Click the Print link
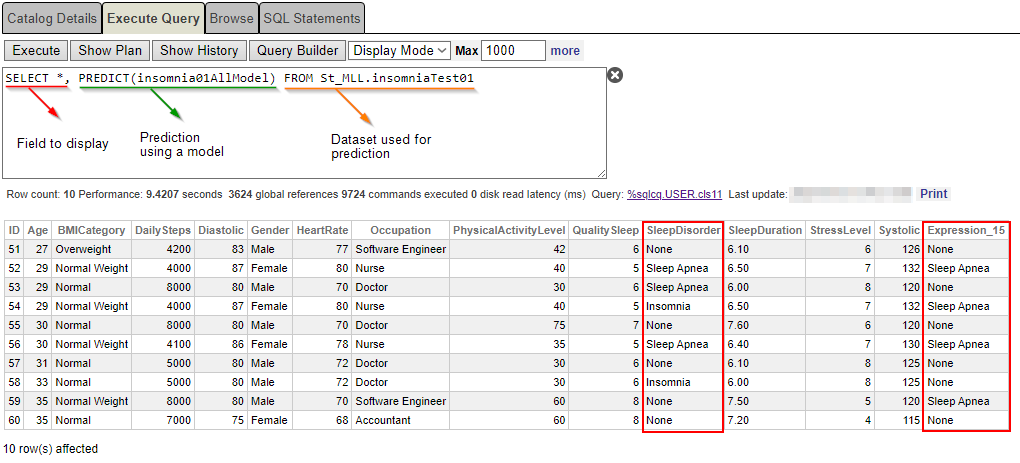 [933, 194]
